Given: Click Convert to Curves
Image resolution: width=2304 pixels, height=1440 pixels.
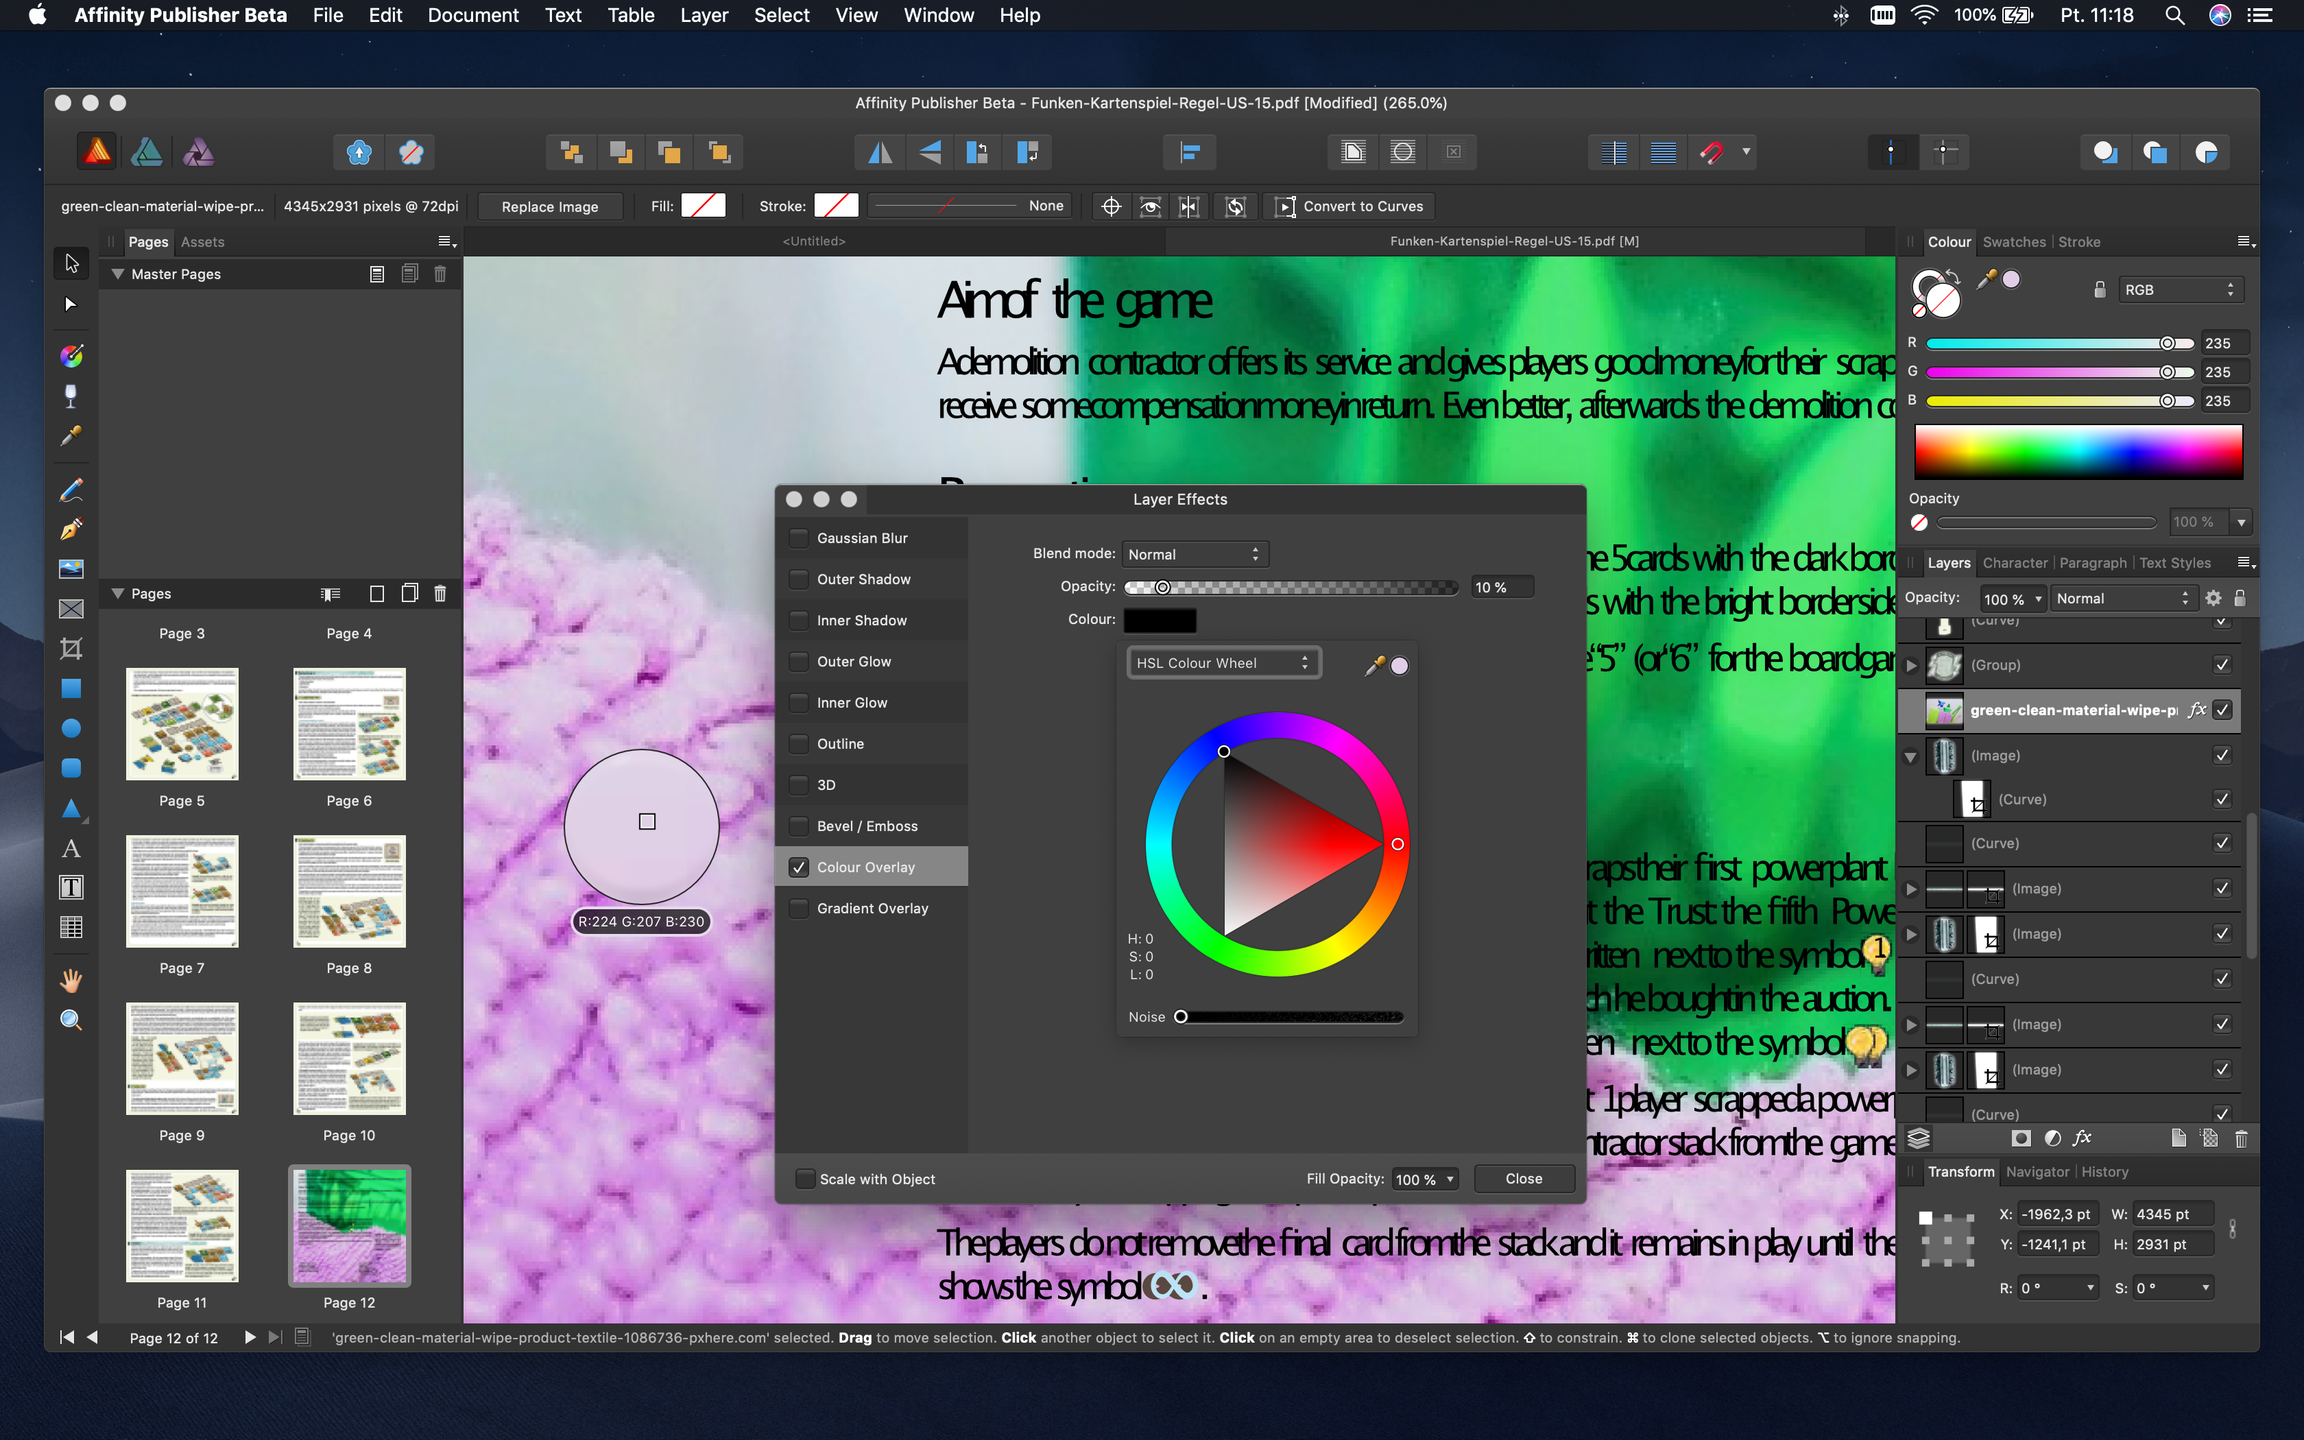Looking at the screenshot, I should [x=1351, y=207].
